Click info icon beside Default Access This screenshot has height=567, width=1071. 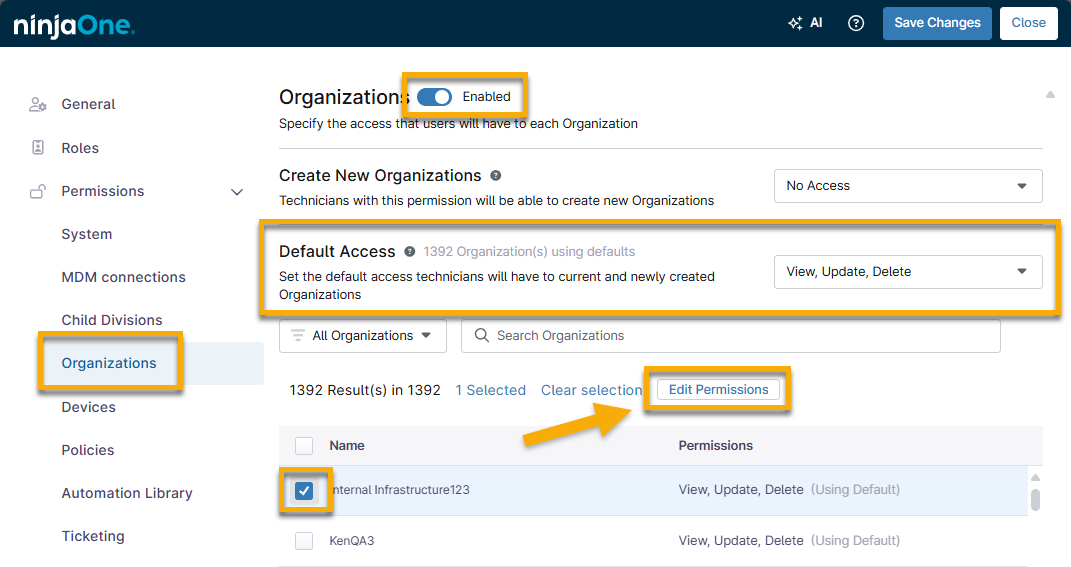[409, 251]
